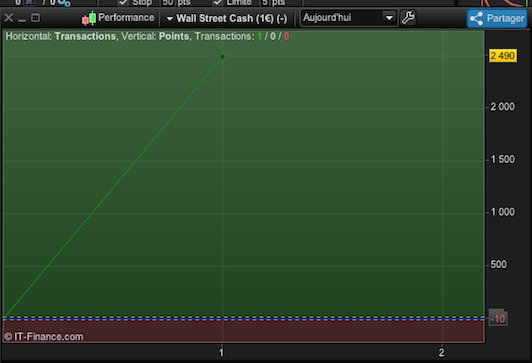The image size is (532, 363).
Task: Click the 1 000 axis label
Action: coord(502,212)
